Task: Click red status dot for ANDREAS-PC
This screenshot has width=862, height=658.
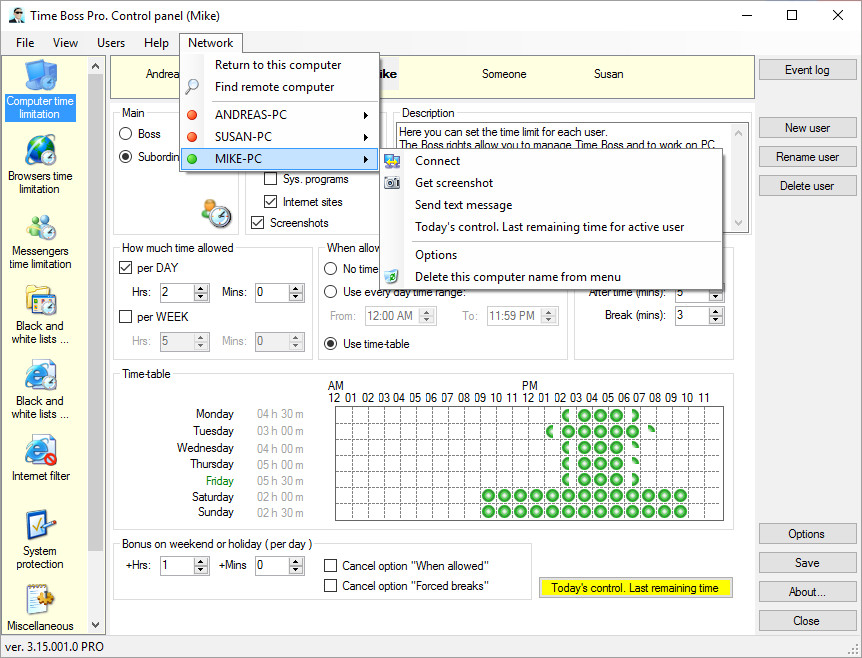Action: 192,115
